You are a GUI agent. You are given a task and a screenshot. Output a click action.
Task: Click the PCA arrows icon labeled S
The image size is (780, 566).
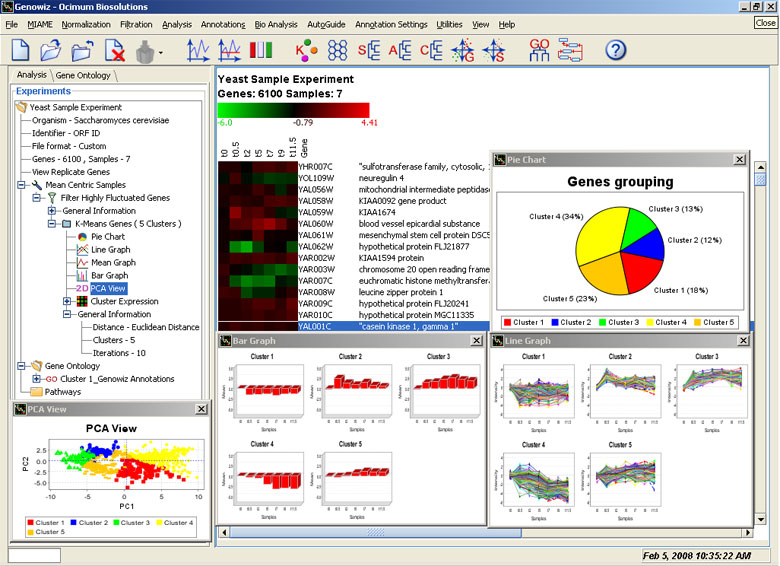click(493, 50)
